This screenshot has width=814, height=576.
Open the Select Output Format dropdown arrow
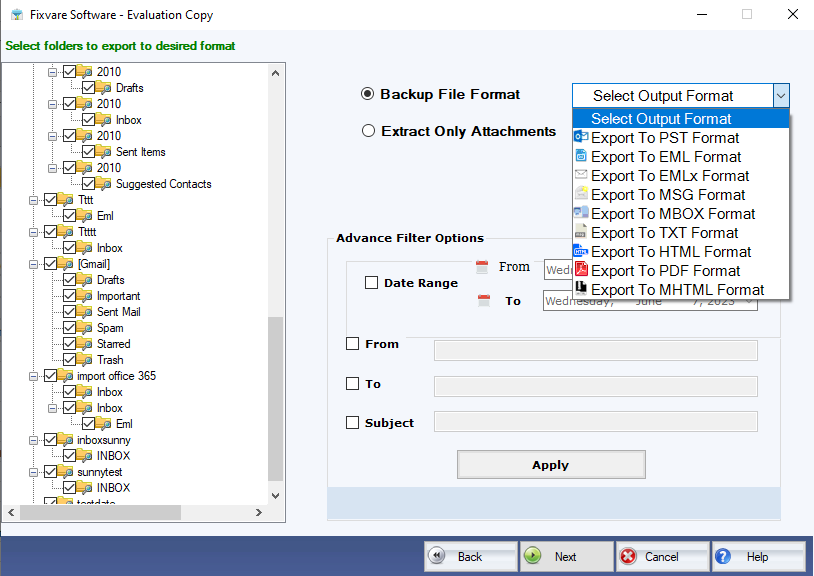coord(783,95)
